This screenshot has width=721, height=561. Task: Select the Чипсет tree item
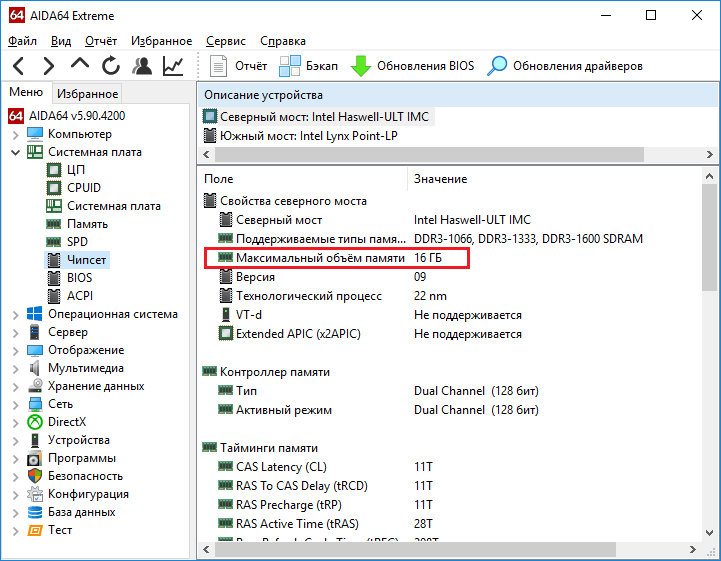click(x=77, y=260)
